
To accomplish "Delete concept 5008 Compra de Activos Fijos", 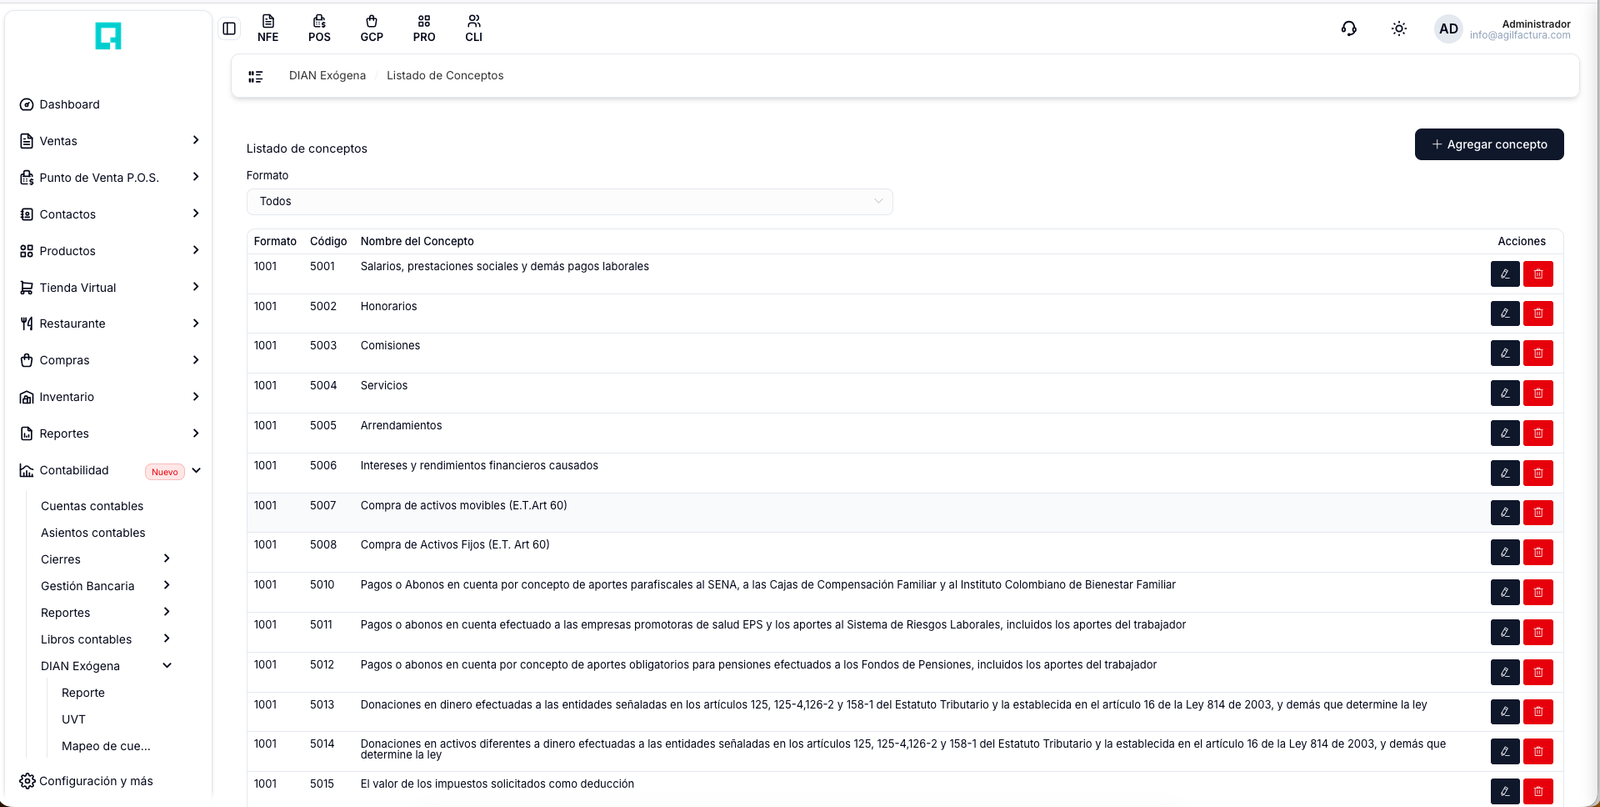I will tap(1538, 552).
